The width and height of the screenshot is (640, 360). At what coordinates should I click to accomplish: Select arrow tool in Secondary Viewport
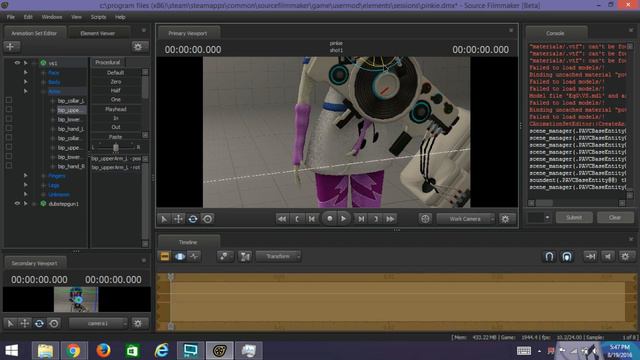click(x=11, y=324)
